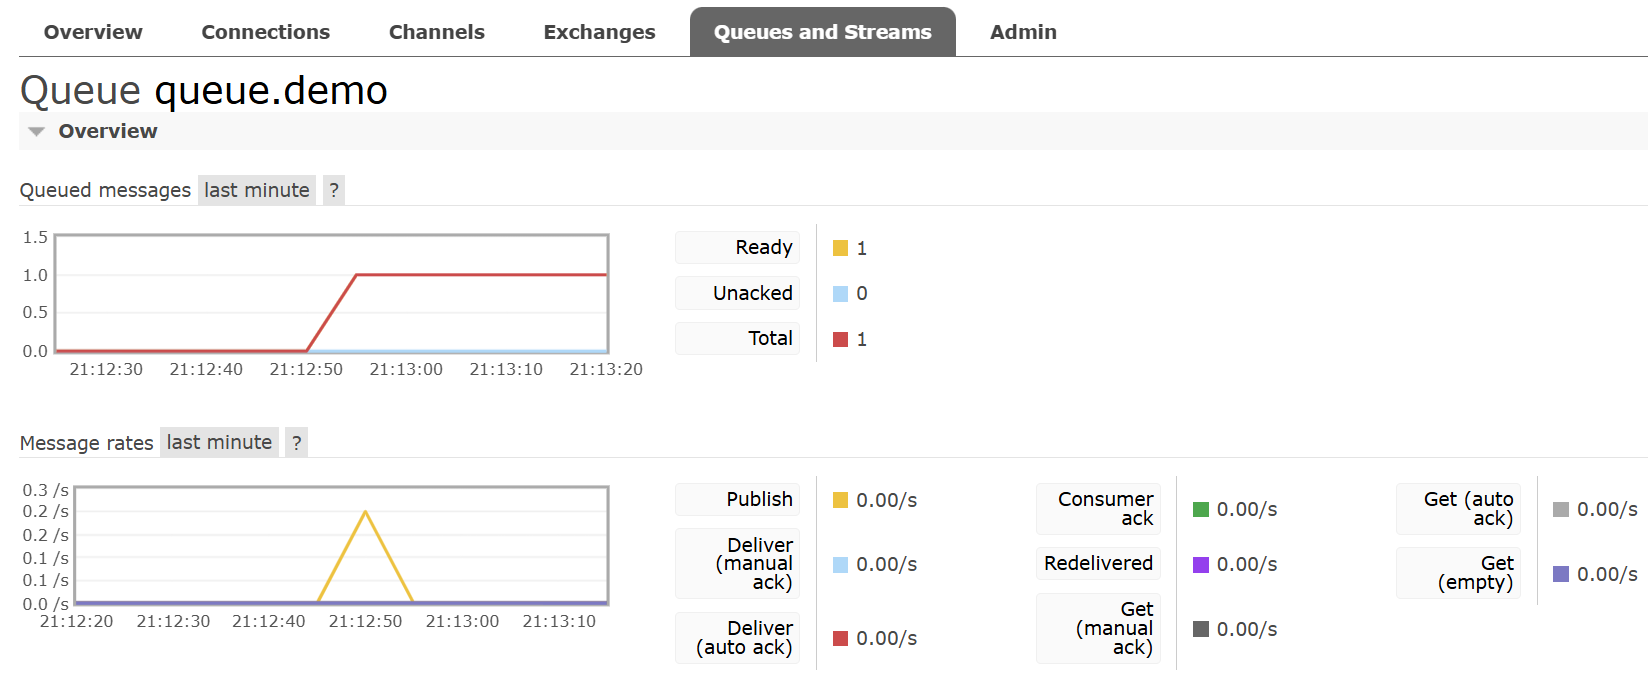
Task: Click the Queued messages line chart
Action: tap(331, 294)
